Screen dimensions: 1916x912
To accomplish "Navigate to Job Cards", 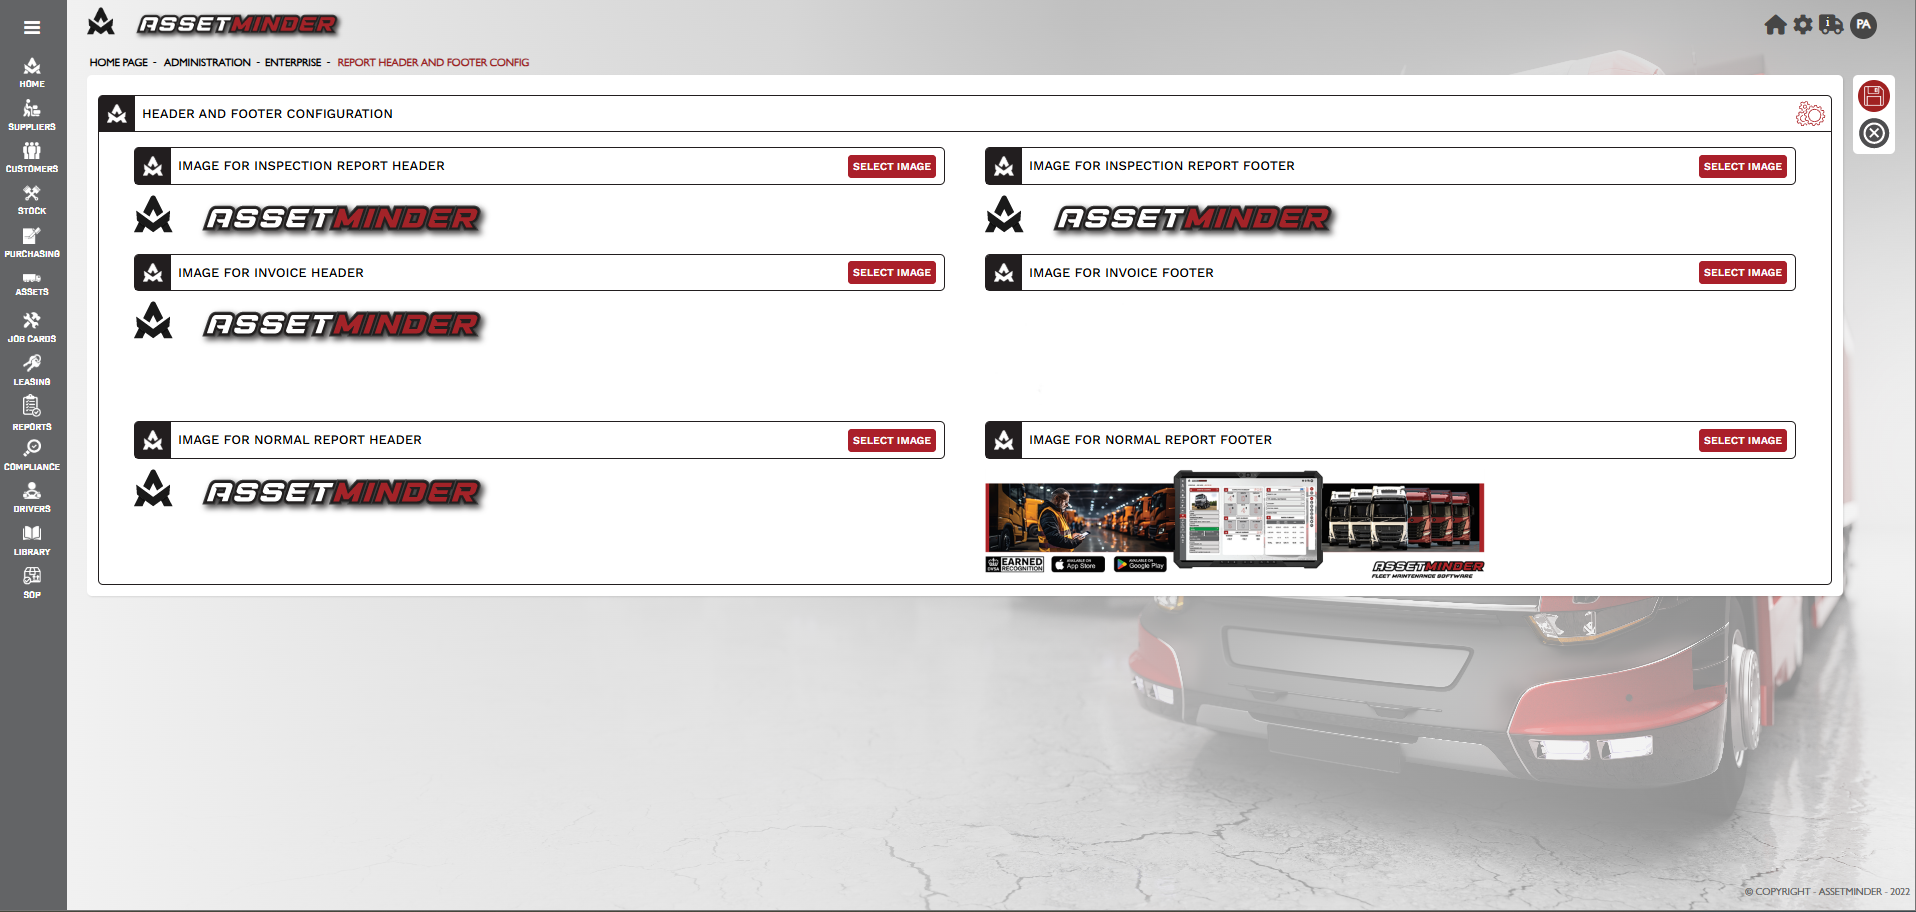I will click(x=32, y=327).
